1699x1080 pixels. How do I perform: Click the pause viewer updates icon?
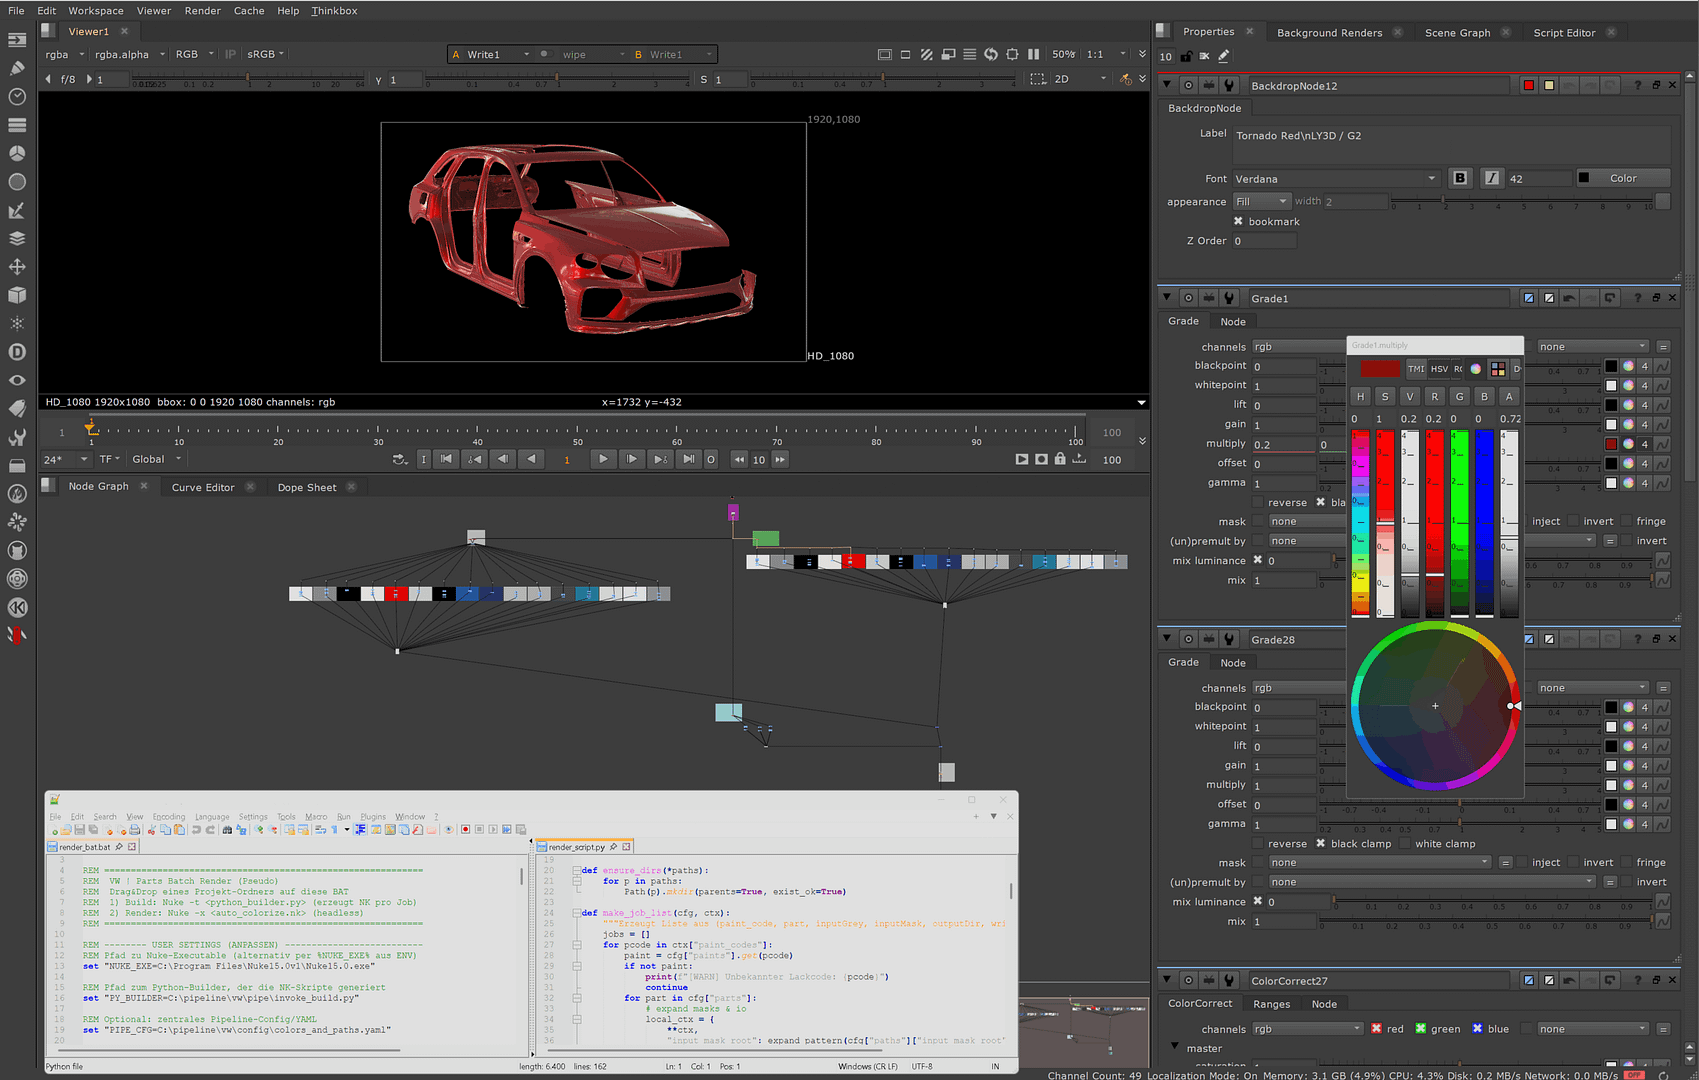pyautogui.click(x=1033, y=54)
